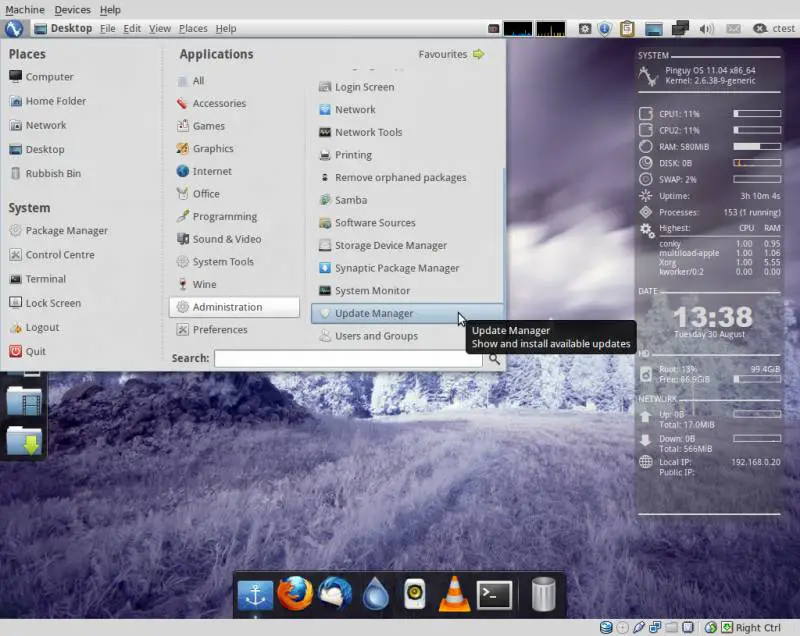800x636 pixels.
Task: Open the VirtualBox Machine menu
Action: 25,10
